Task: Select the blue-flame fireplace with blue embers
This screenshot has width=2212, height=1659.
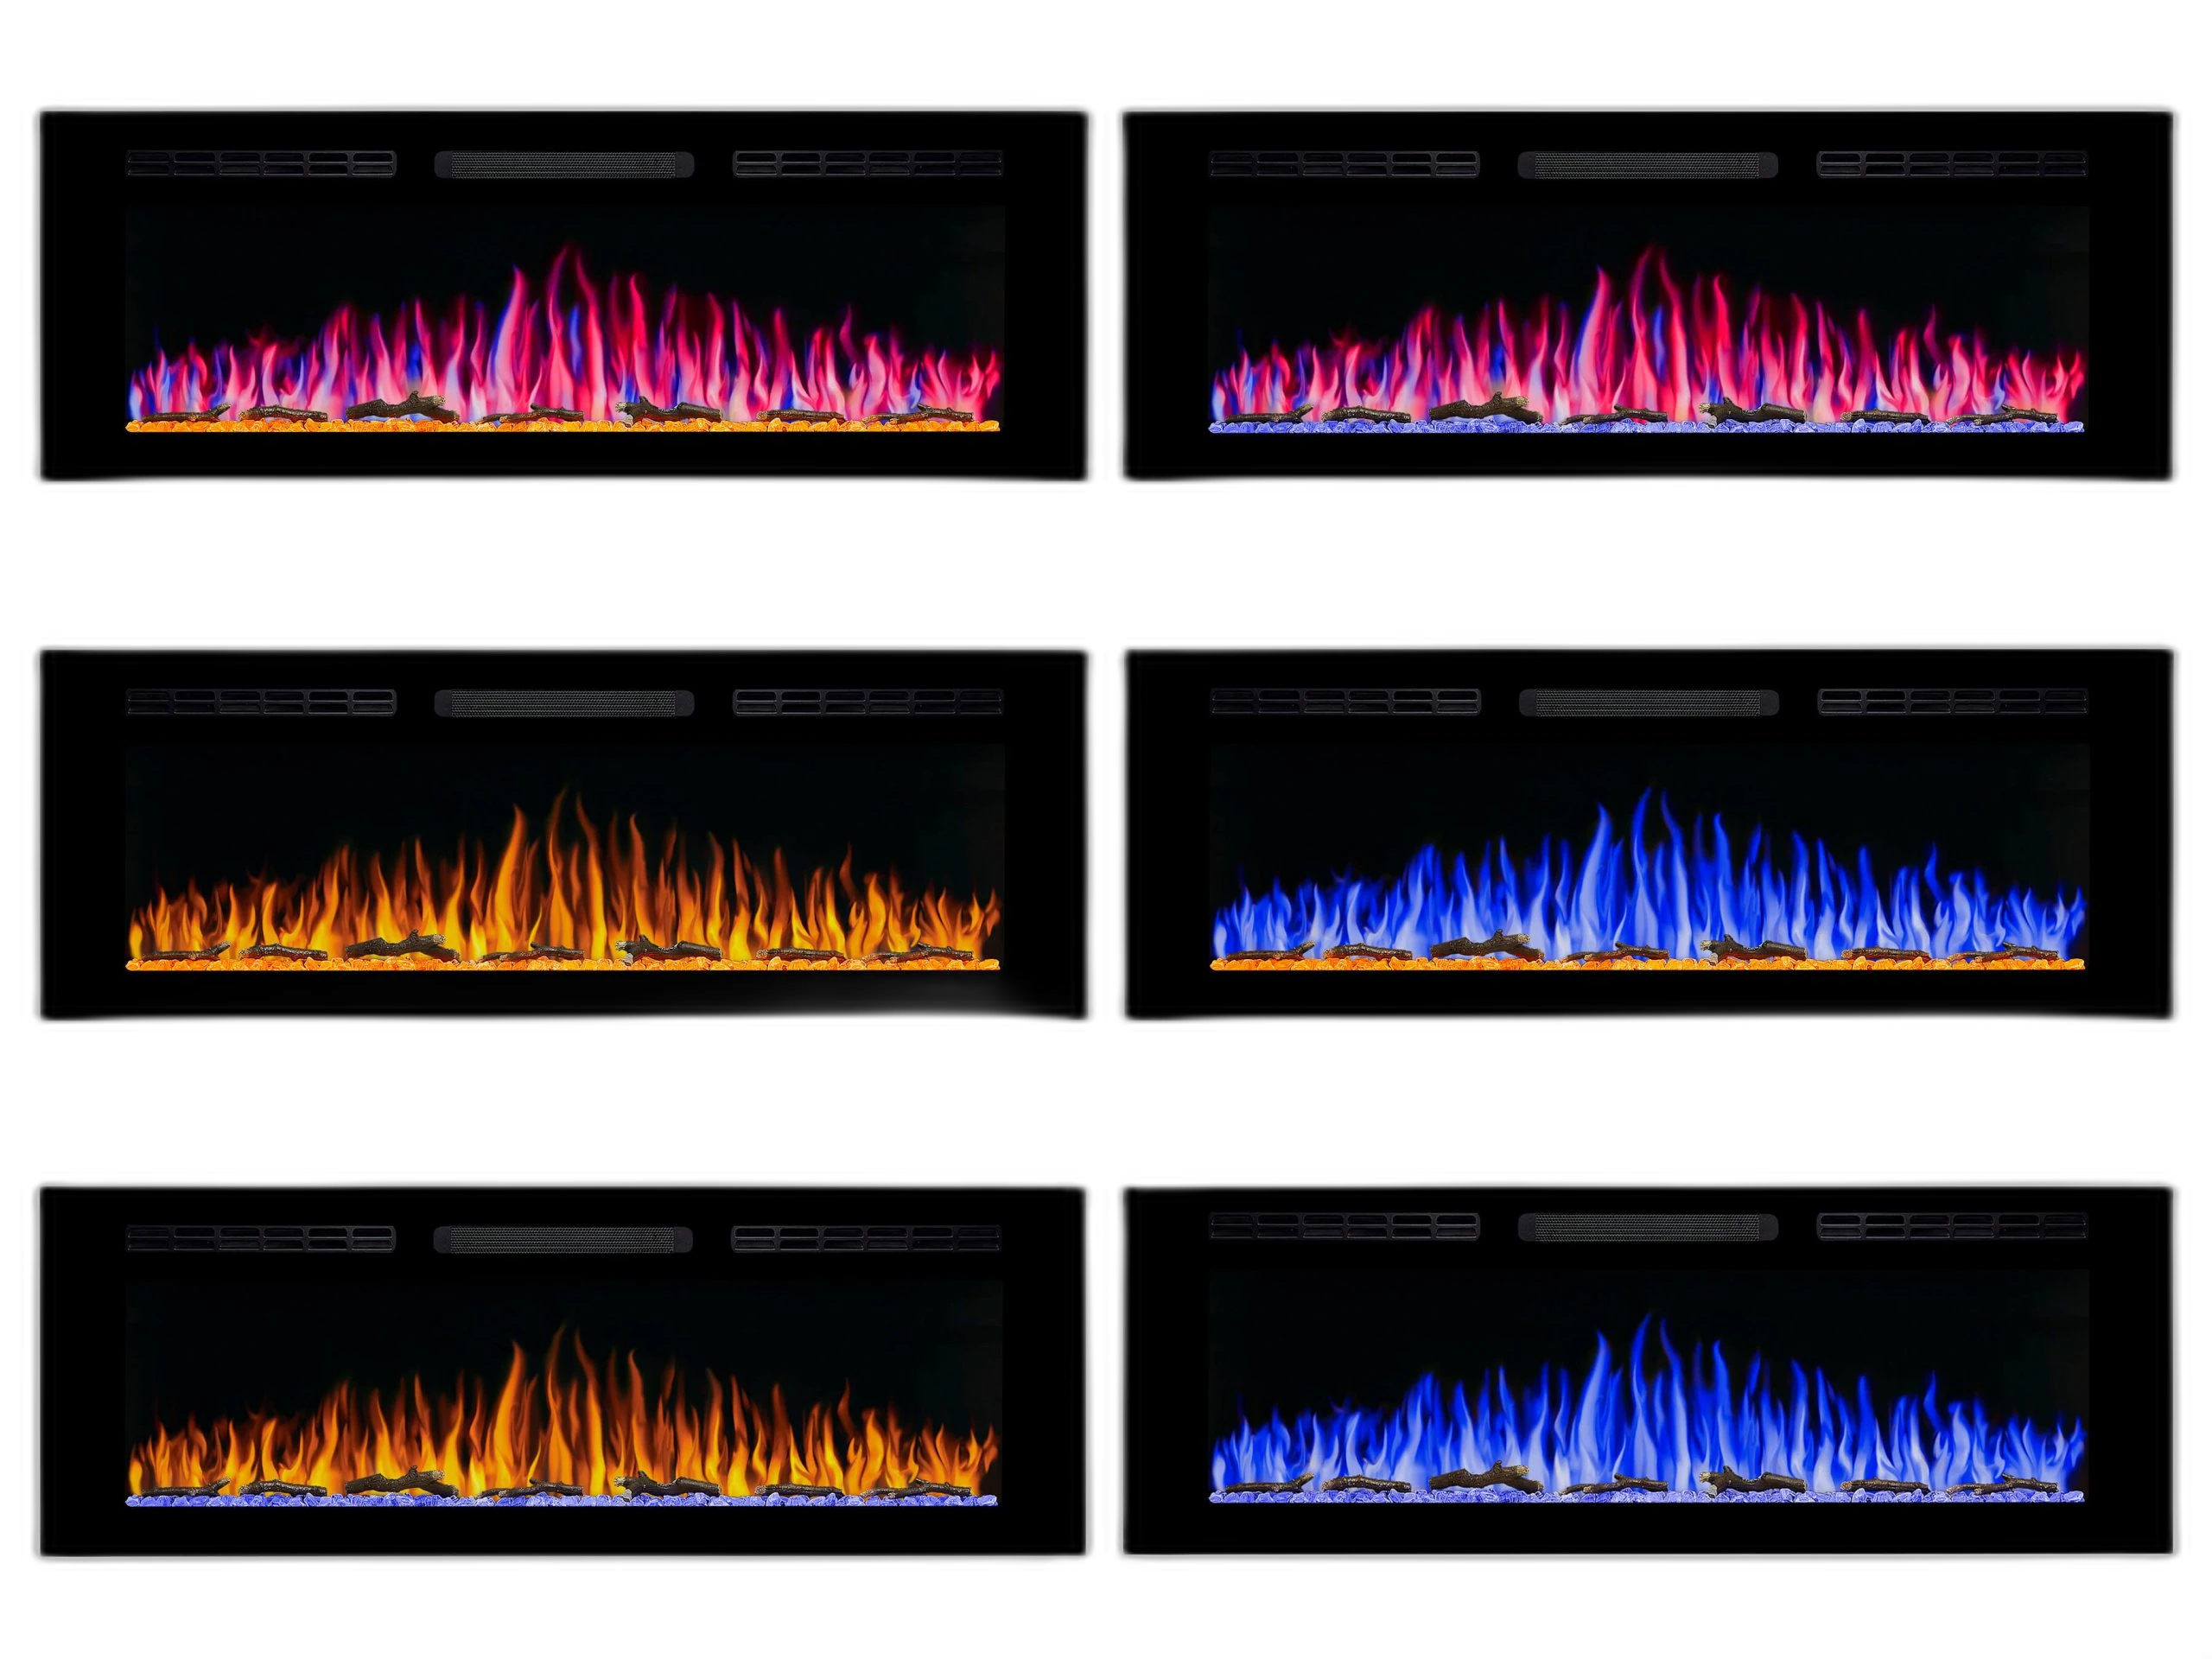Action: tap(1648, 1372)
